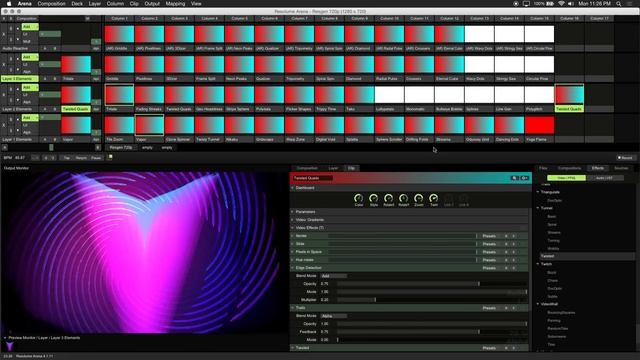The height and width of the screenshot is (360, 640).
Task: Click the Pause button
Action: coord(96,158)
